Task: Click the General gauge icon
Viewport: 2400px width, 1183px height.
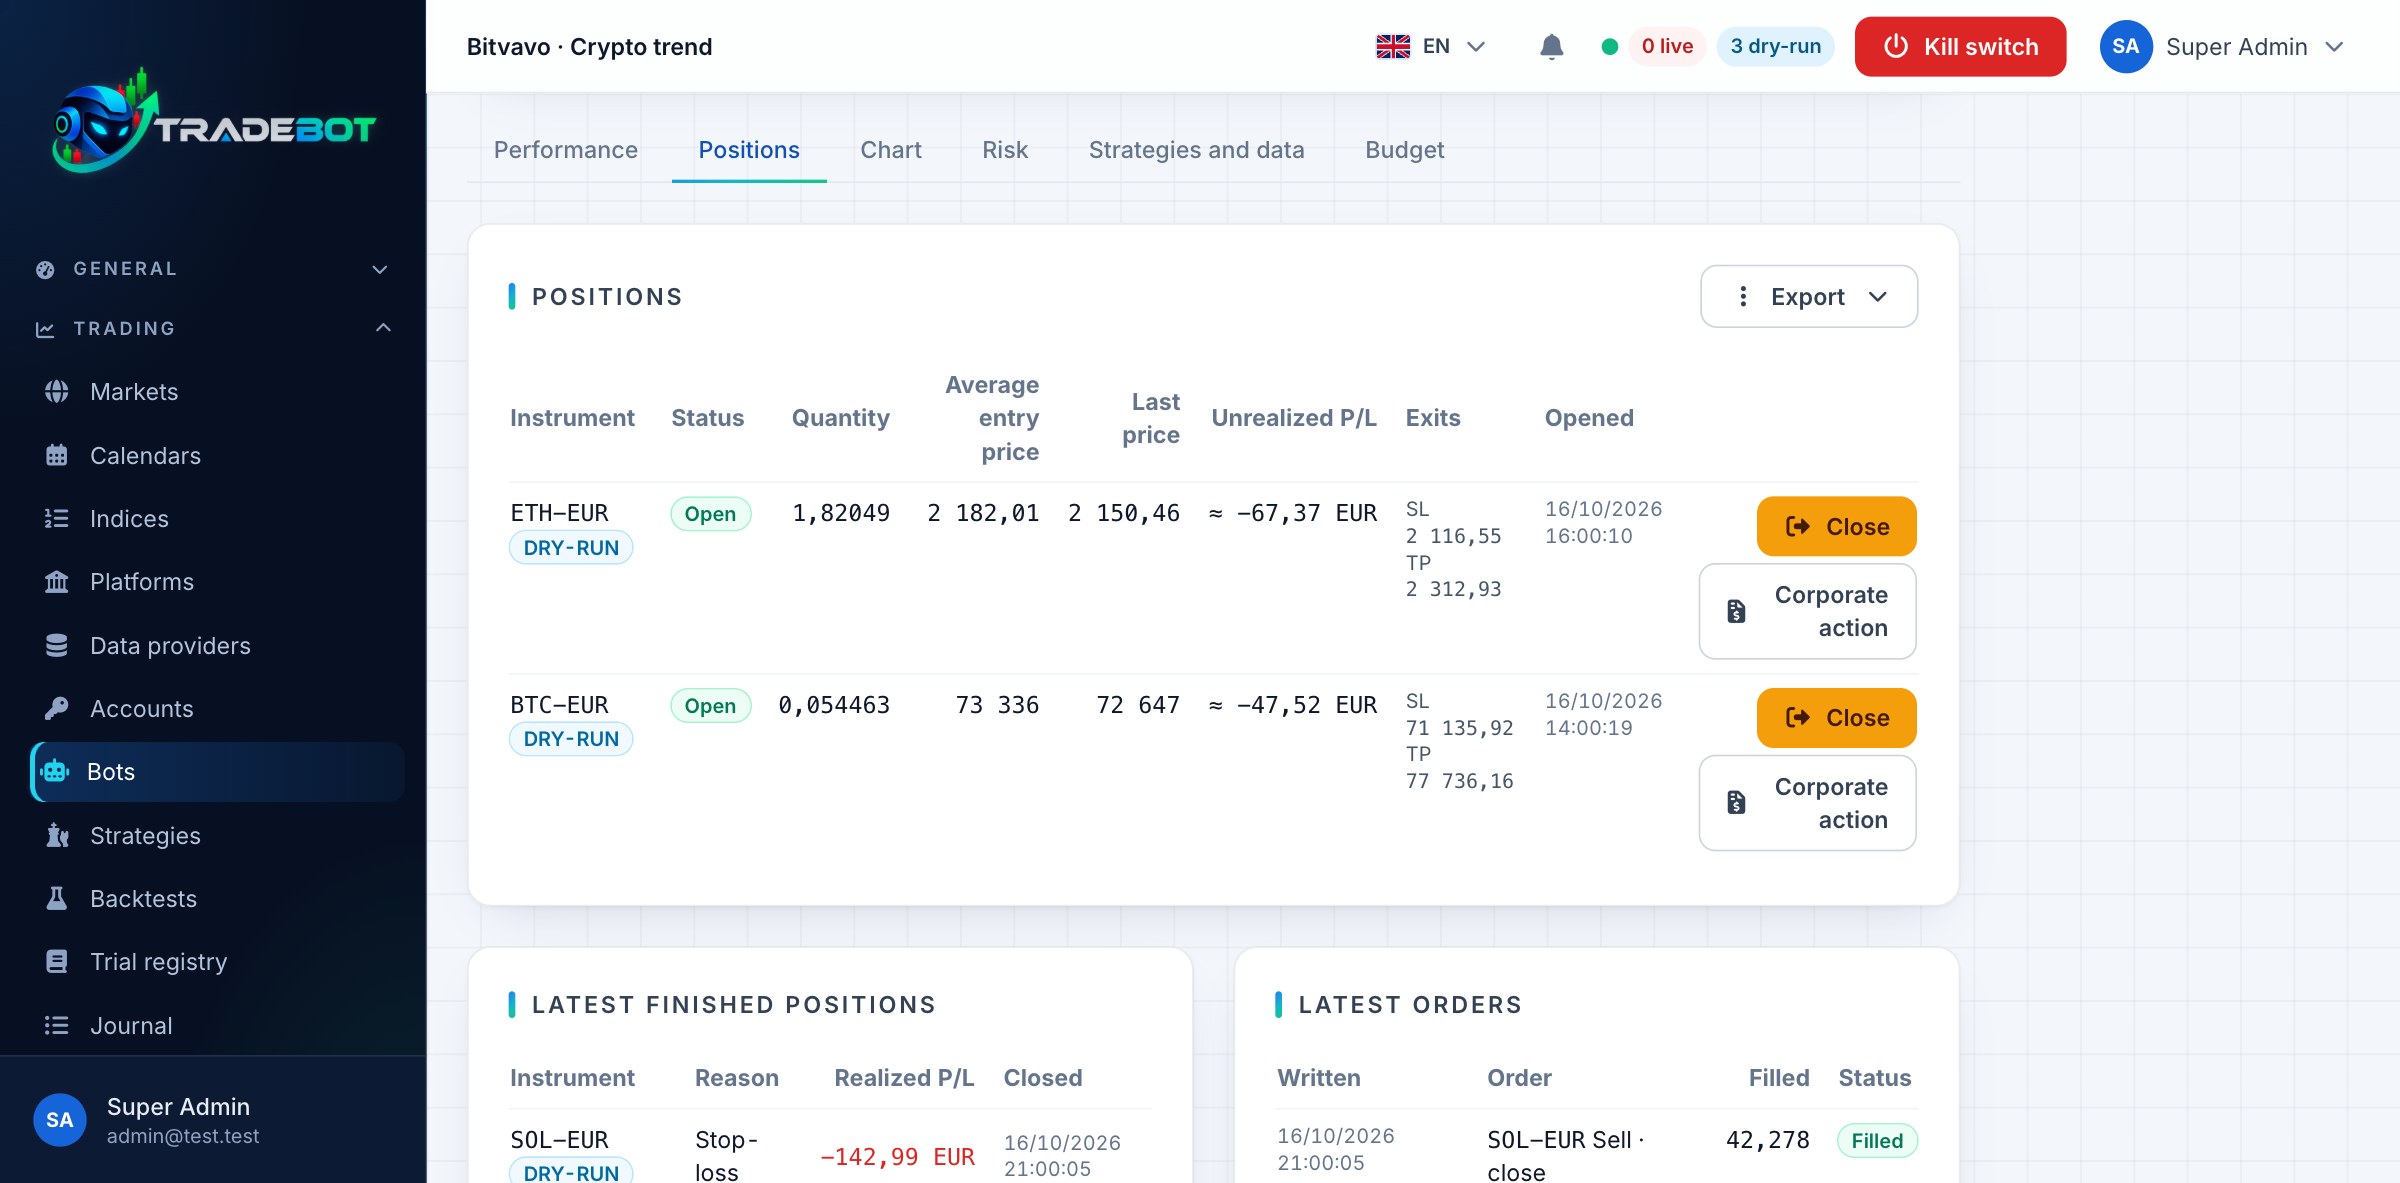Action: click(45, 269)
